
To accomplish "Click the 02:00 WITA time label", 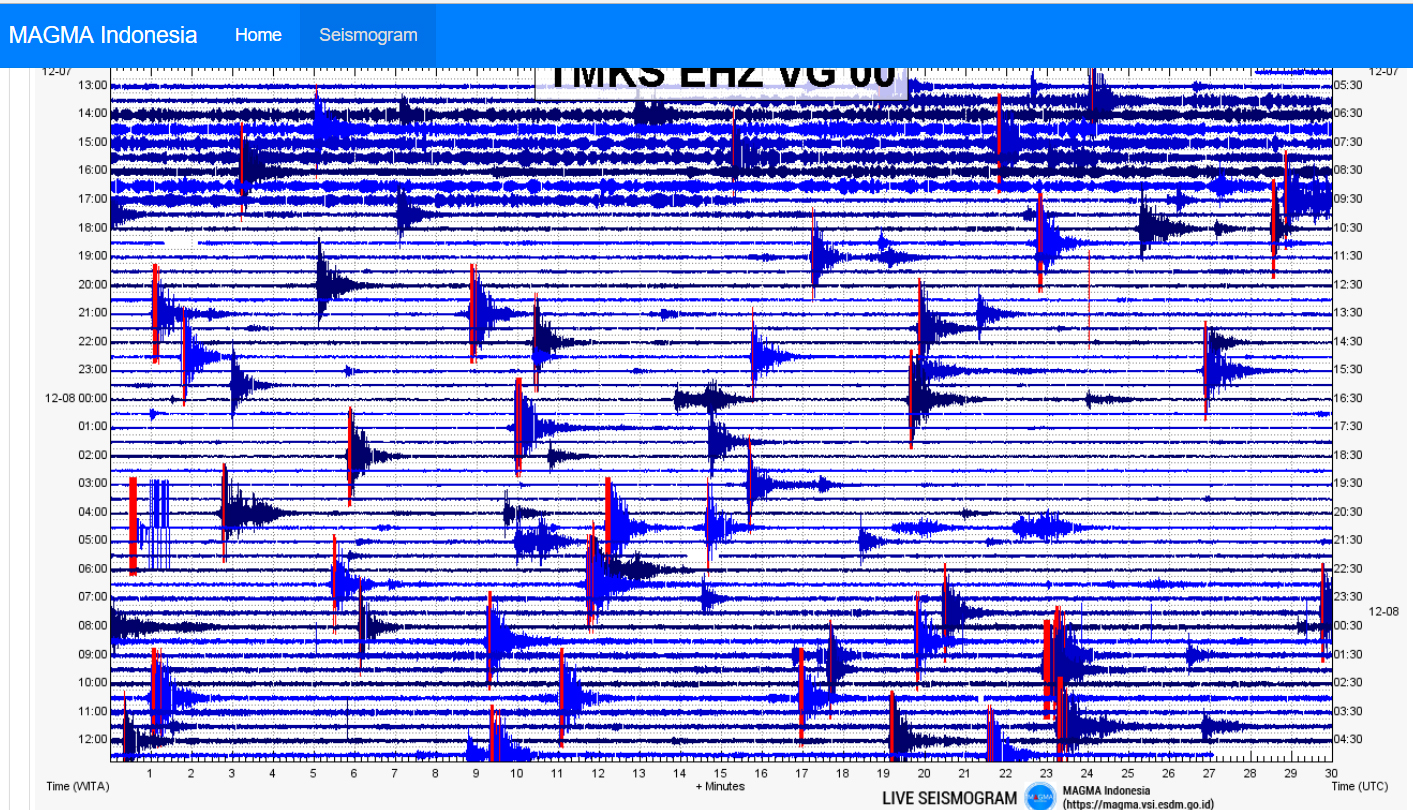I will click(x=92, y=455).
